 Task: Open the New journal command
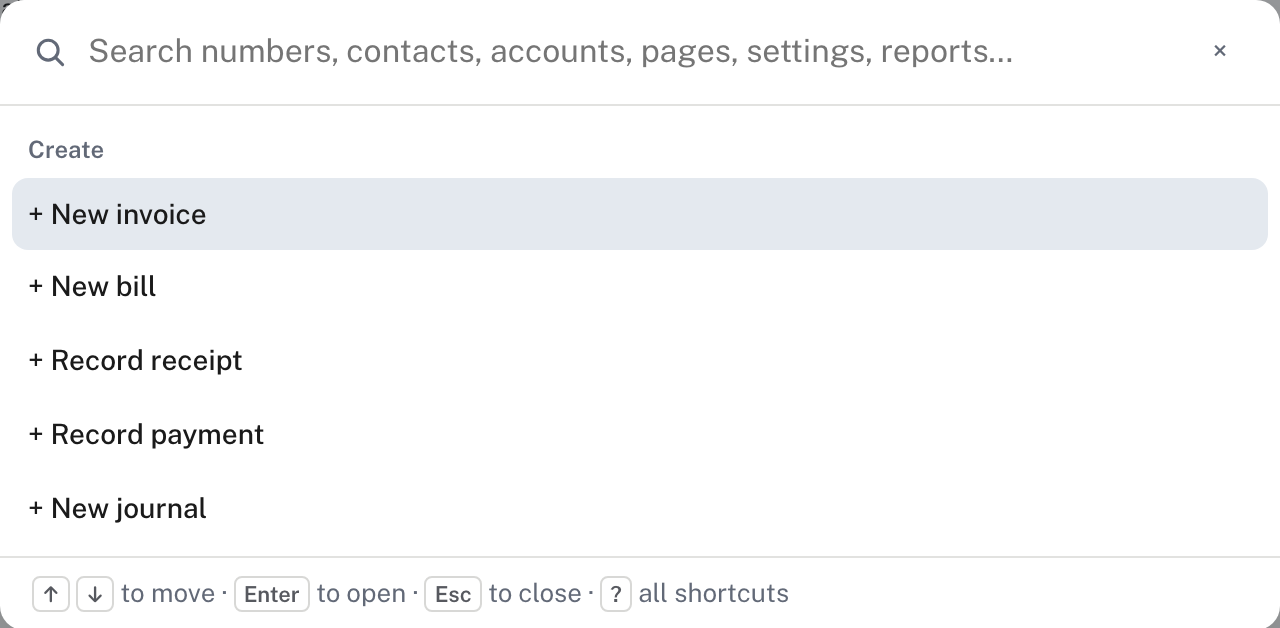(640, 508)
